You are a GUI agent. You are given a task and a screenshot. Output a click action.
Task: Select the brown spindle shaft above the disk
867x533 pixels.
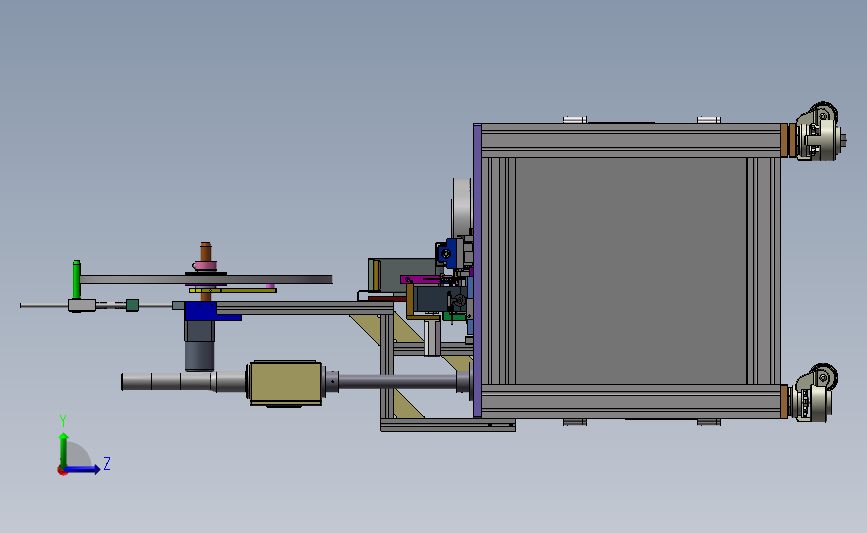click(206, 252)
